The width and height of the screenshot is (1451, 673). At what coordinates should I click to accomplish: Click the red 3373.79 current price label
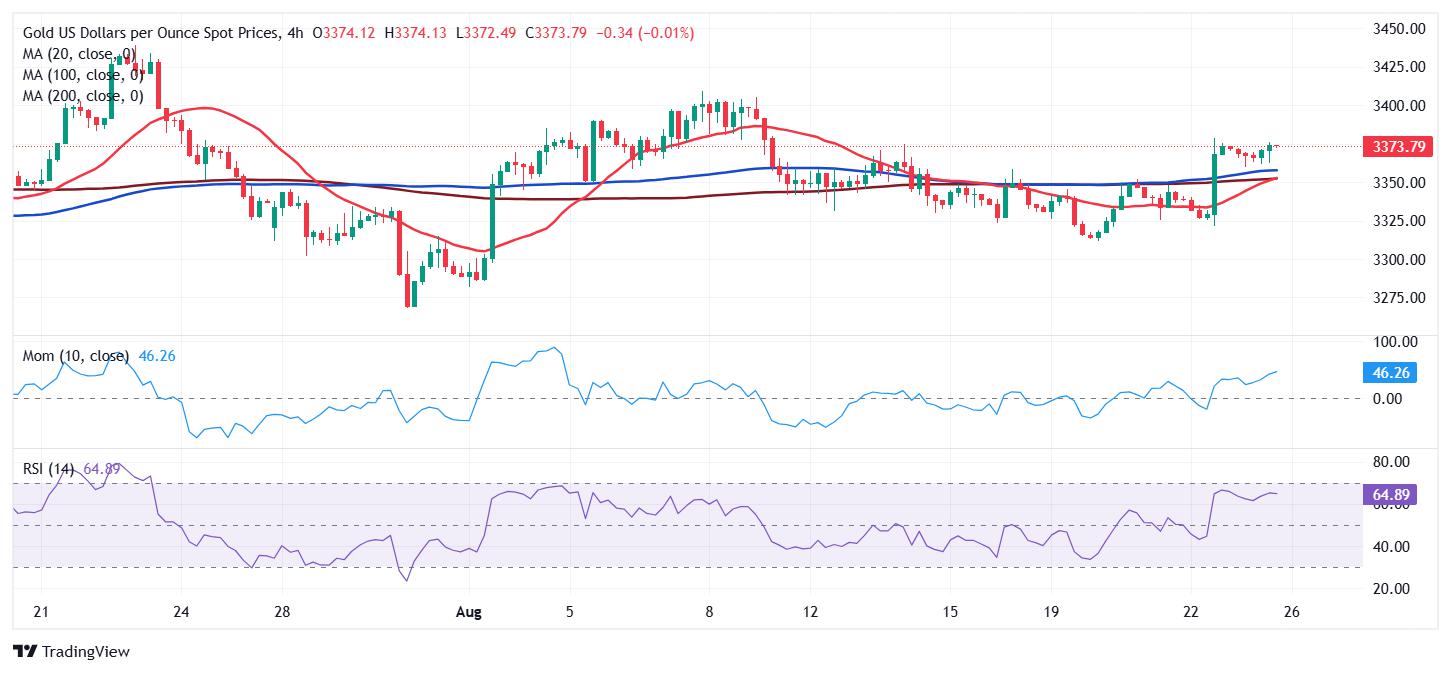[1398, 147]
